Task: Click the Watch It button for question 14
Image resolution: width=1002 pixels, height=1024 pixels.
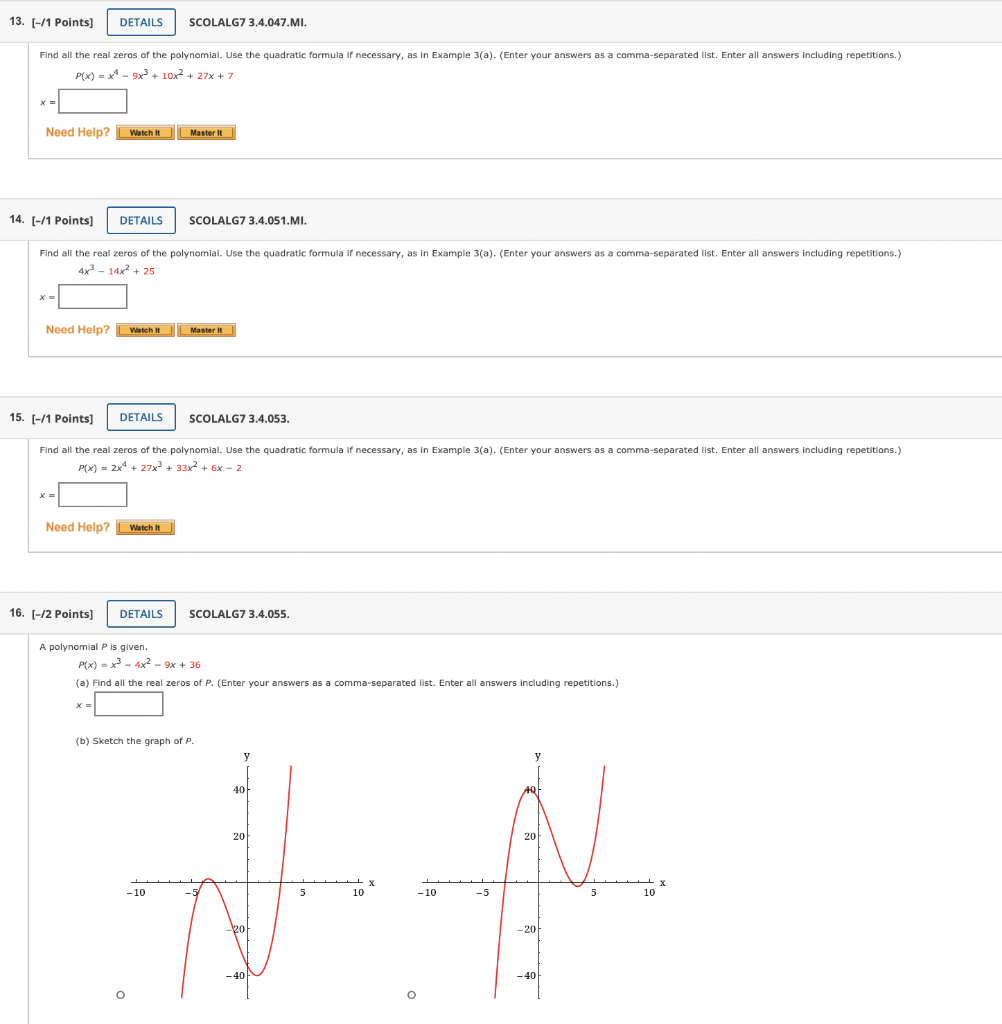Action: (144, 329)
